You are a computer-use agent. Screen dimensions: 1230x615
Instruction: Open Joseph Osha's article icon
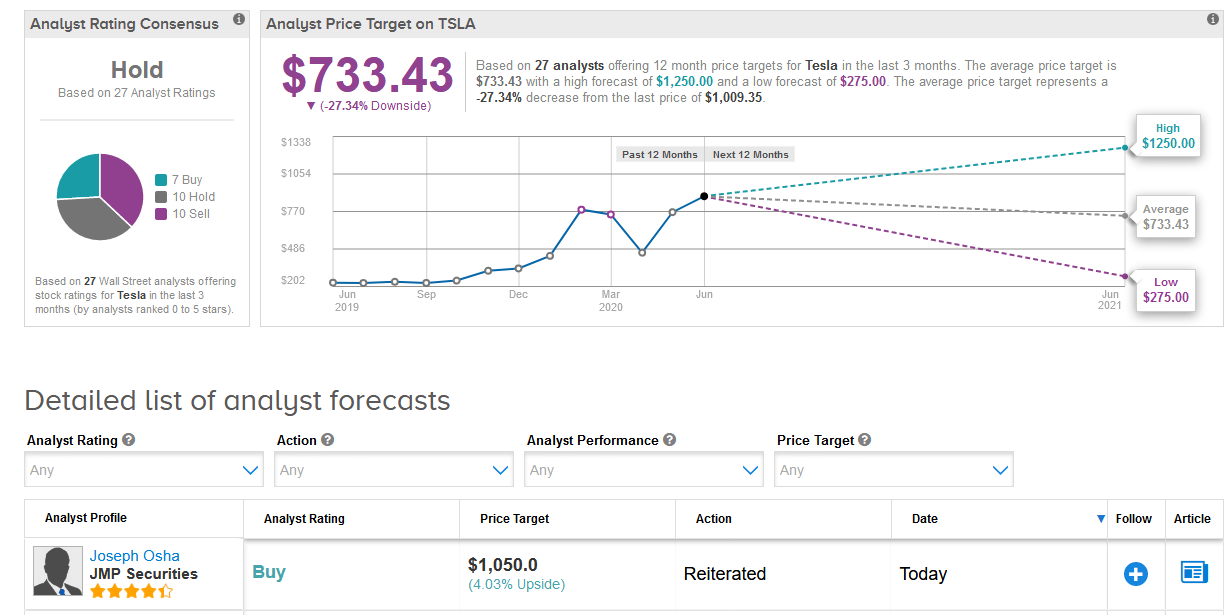tap(1194, 572)
